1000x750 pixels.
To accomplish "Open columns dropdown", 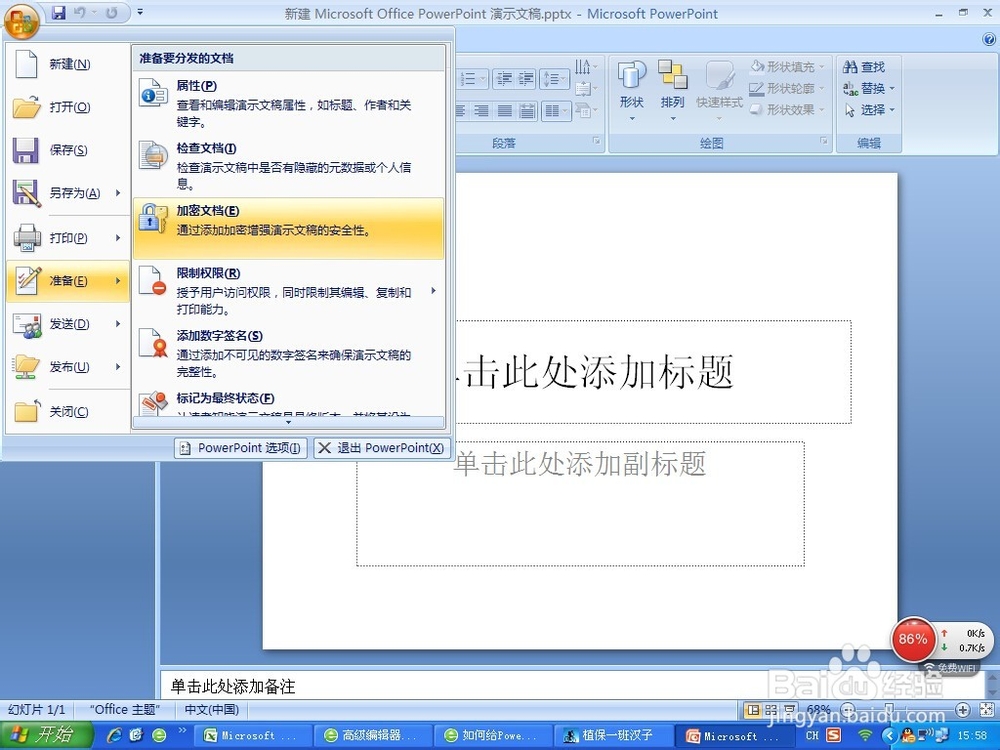I will pyautogui.click(x=556, y=112).
